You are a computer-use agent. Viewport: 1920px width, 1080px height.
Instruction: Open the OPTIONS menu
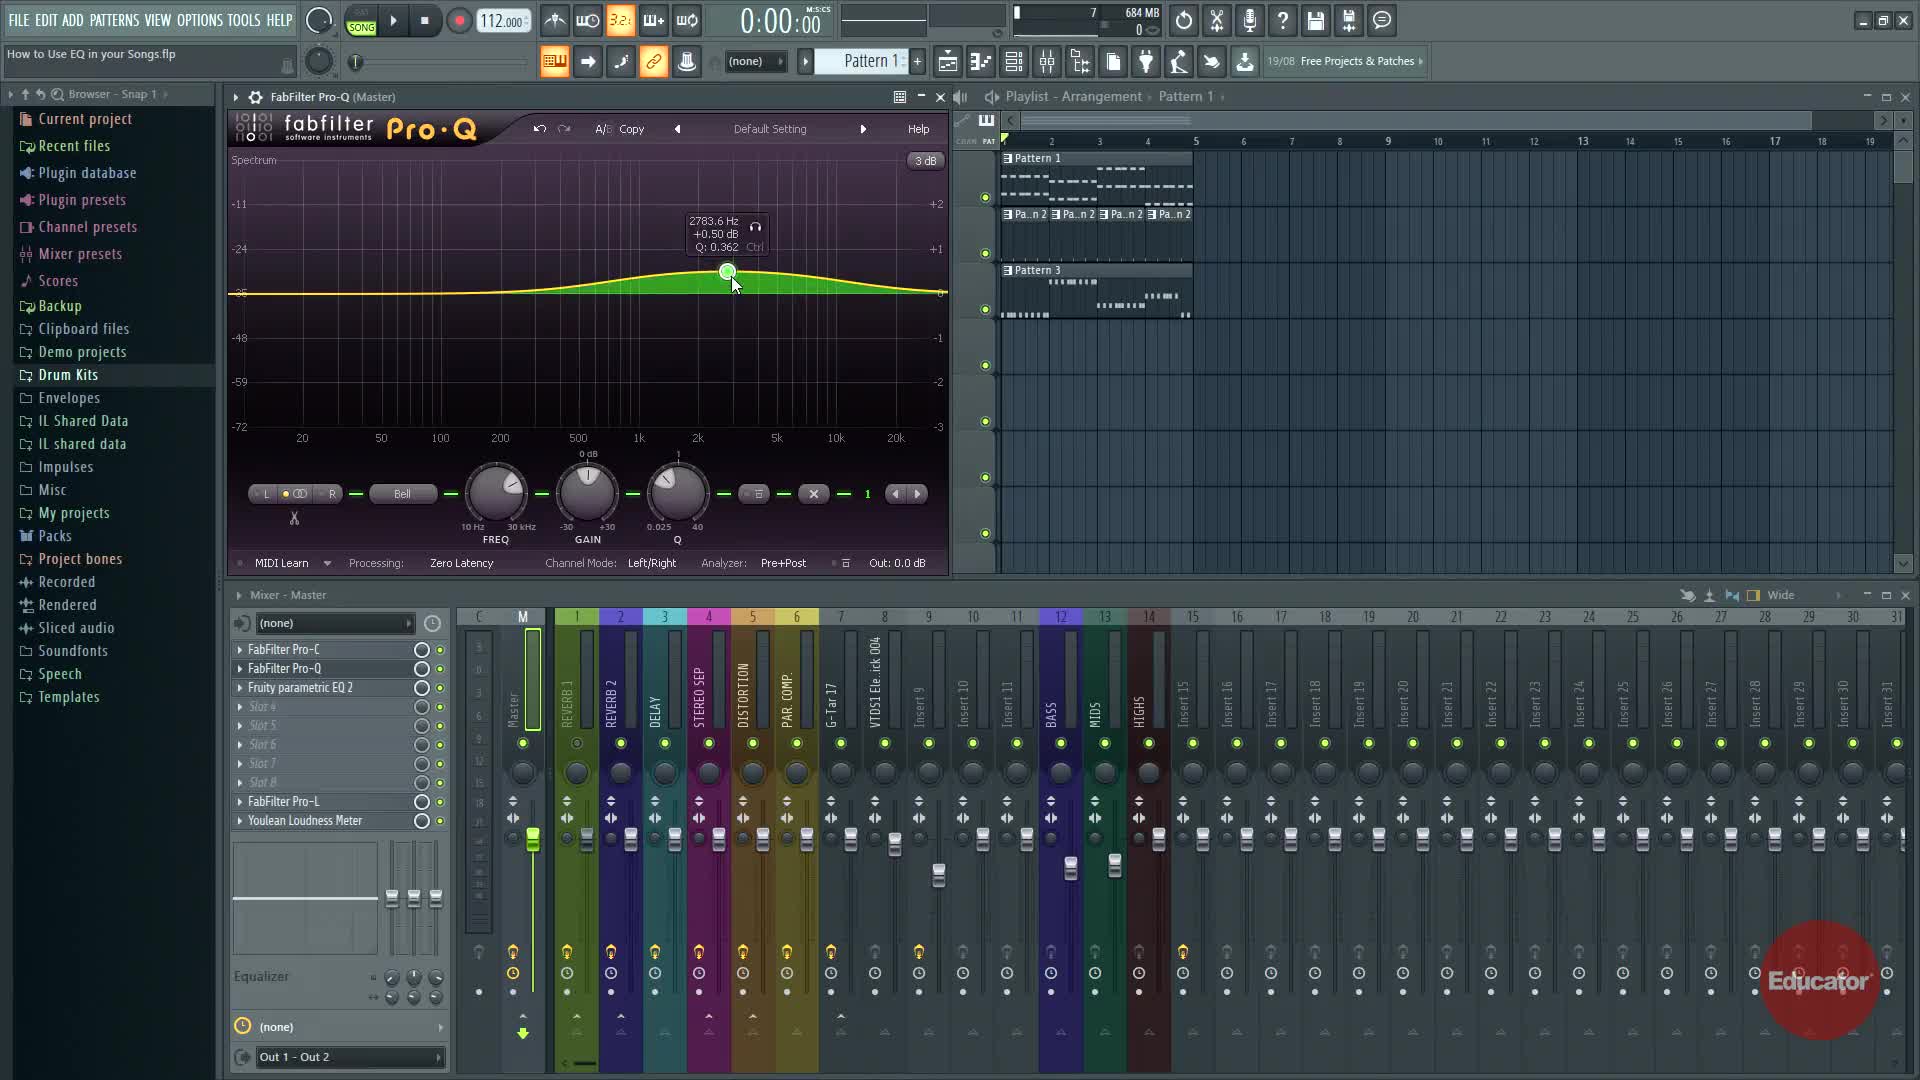[199, 20]
